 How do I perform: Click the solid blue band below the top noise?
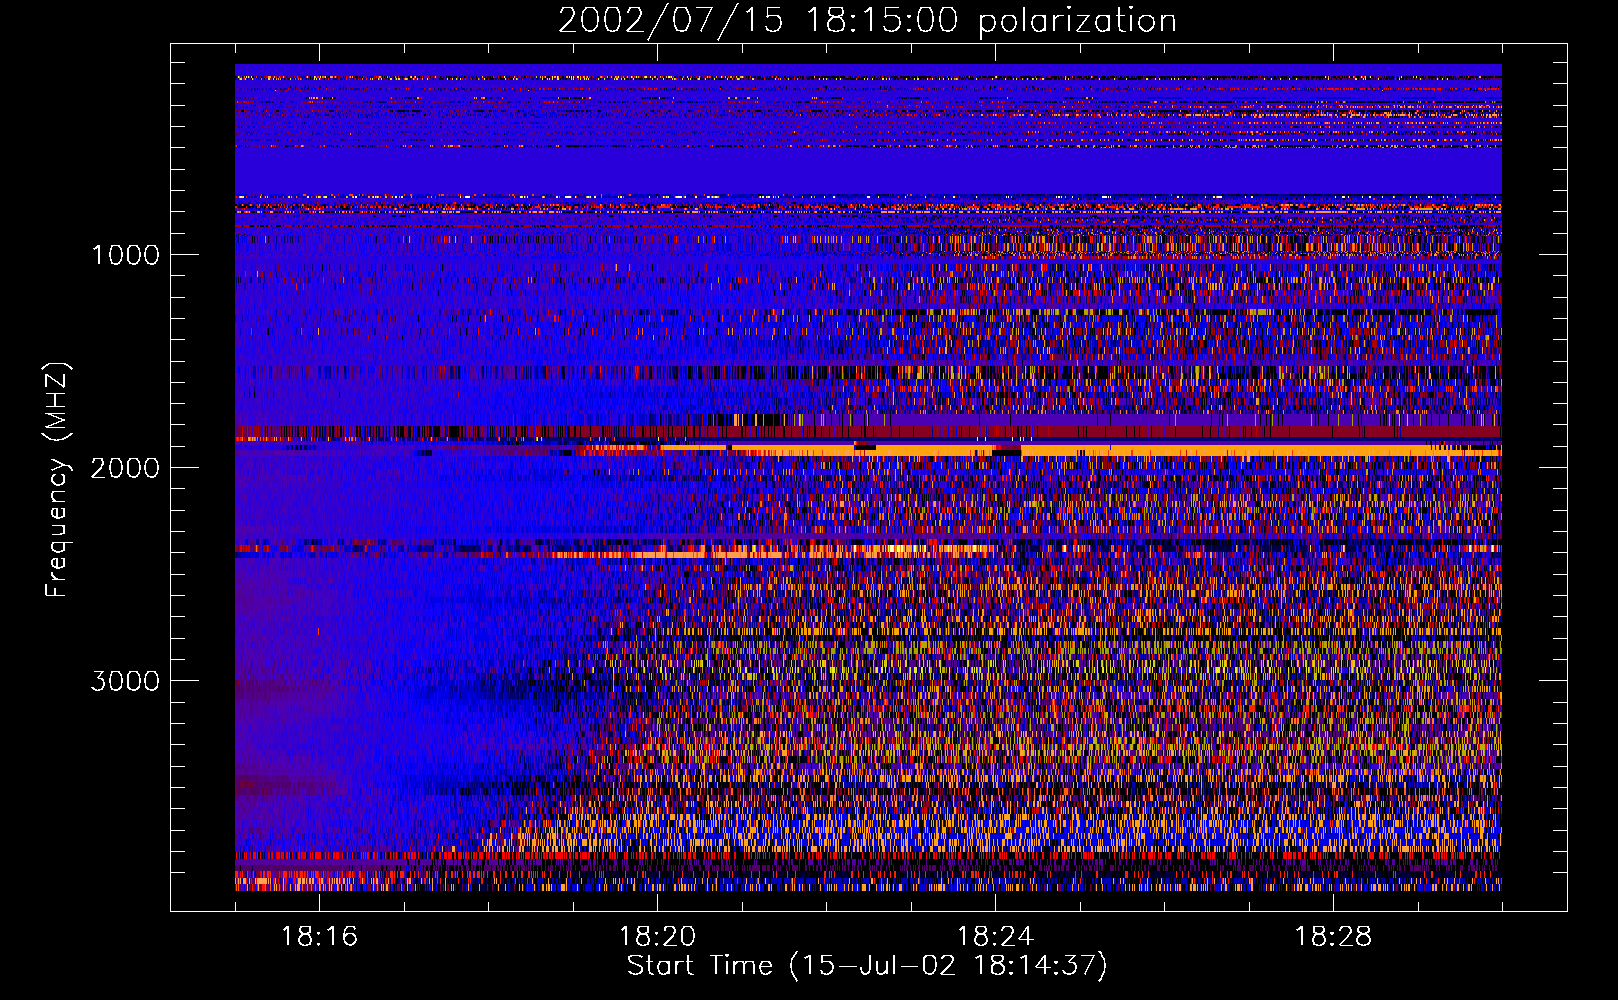point(868,171)
